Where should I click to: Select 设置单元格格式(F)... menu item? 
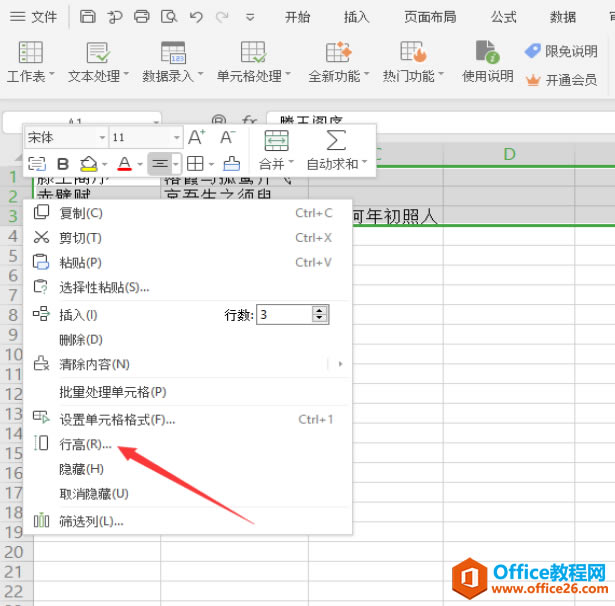coord(187,420)
